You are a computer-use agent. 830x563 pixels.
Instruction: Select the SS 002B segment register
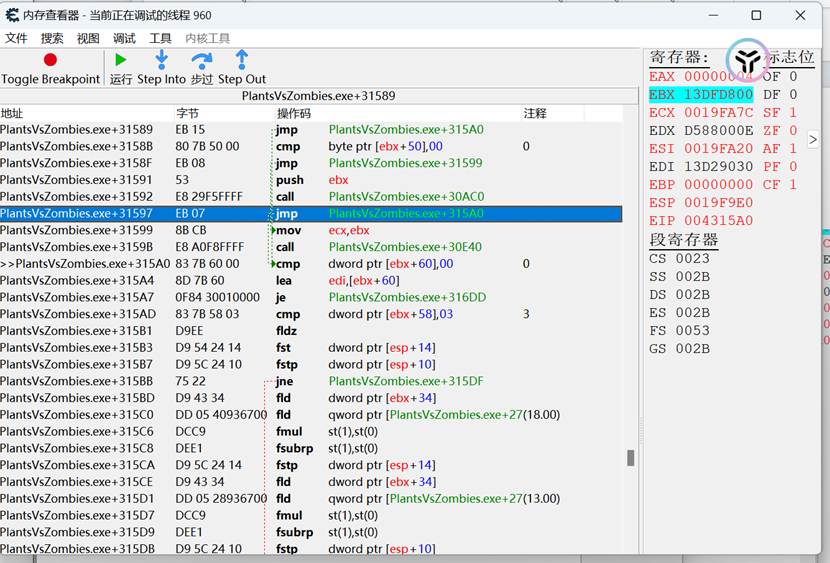tap(679, 276)
